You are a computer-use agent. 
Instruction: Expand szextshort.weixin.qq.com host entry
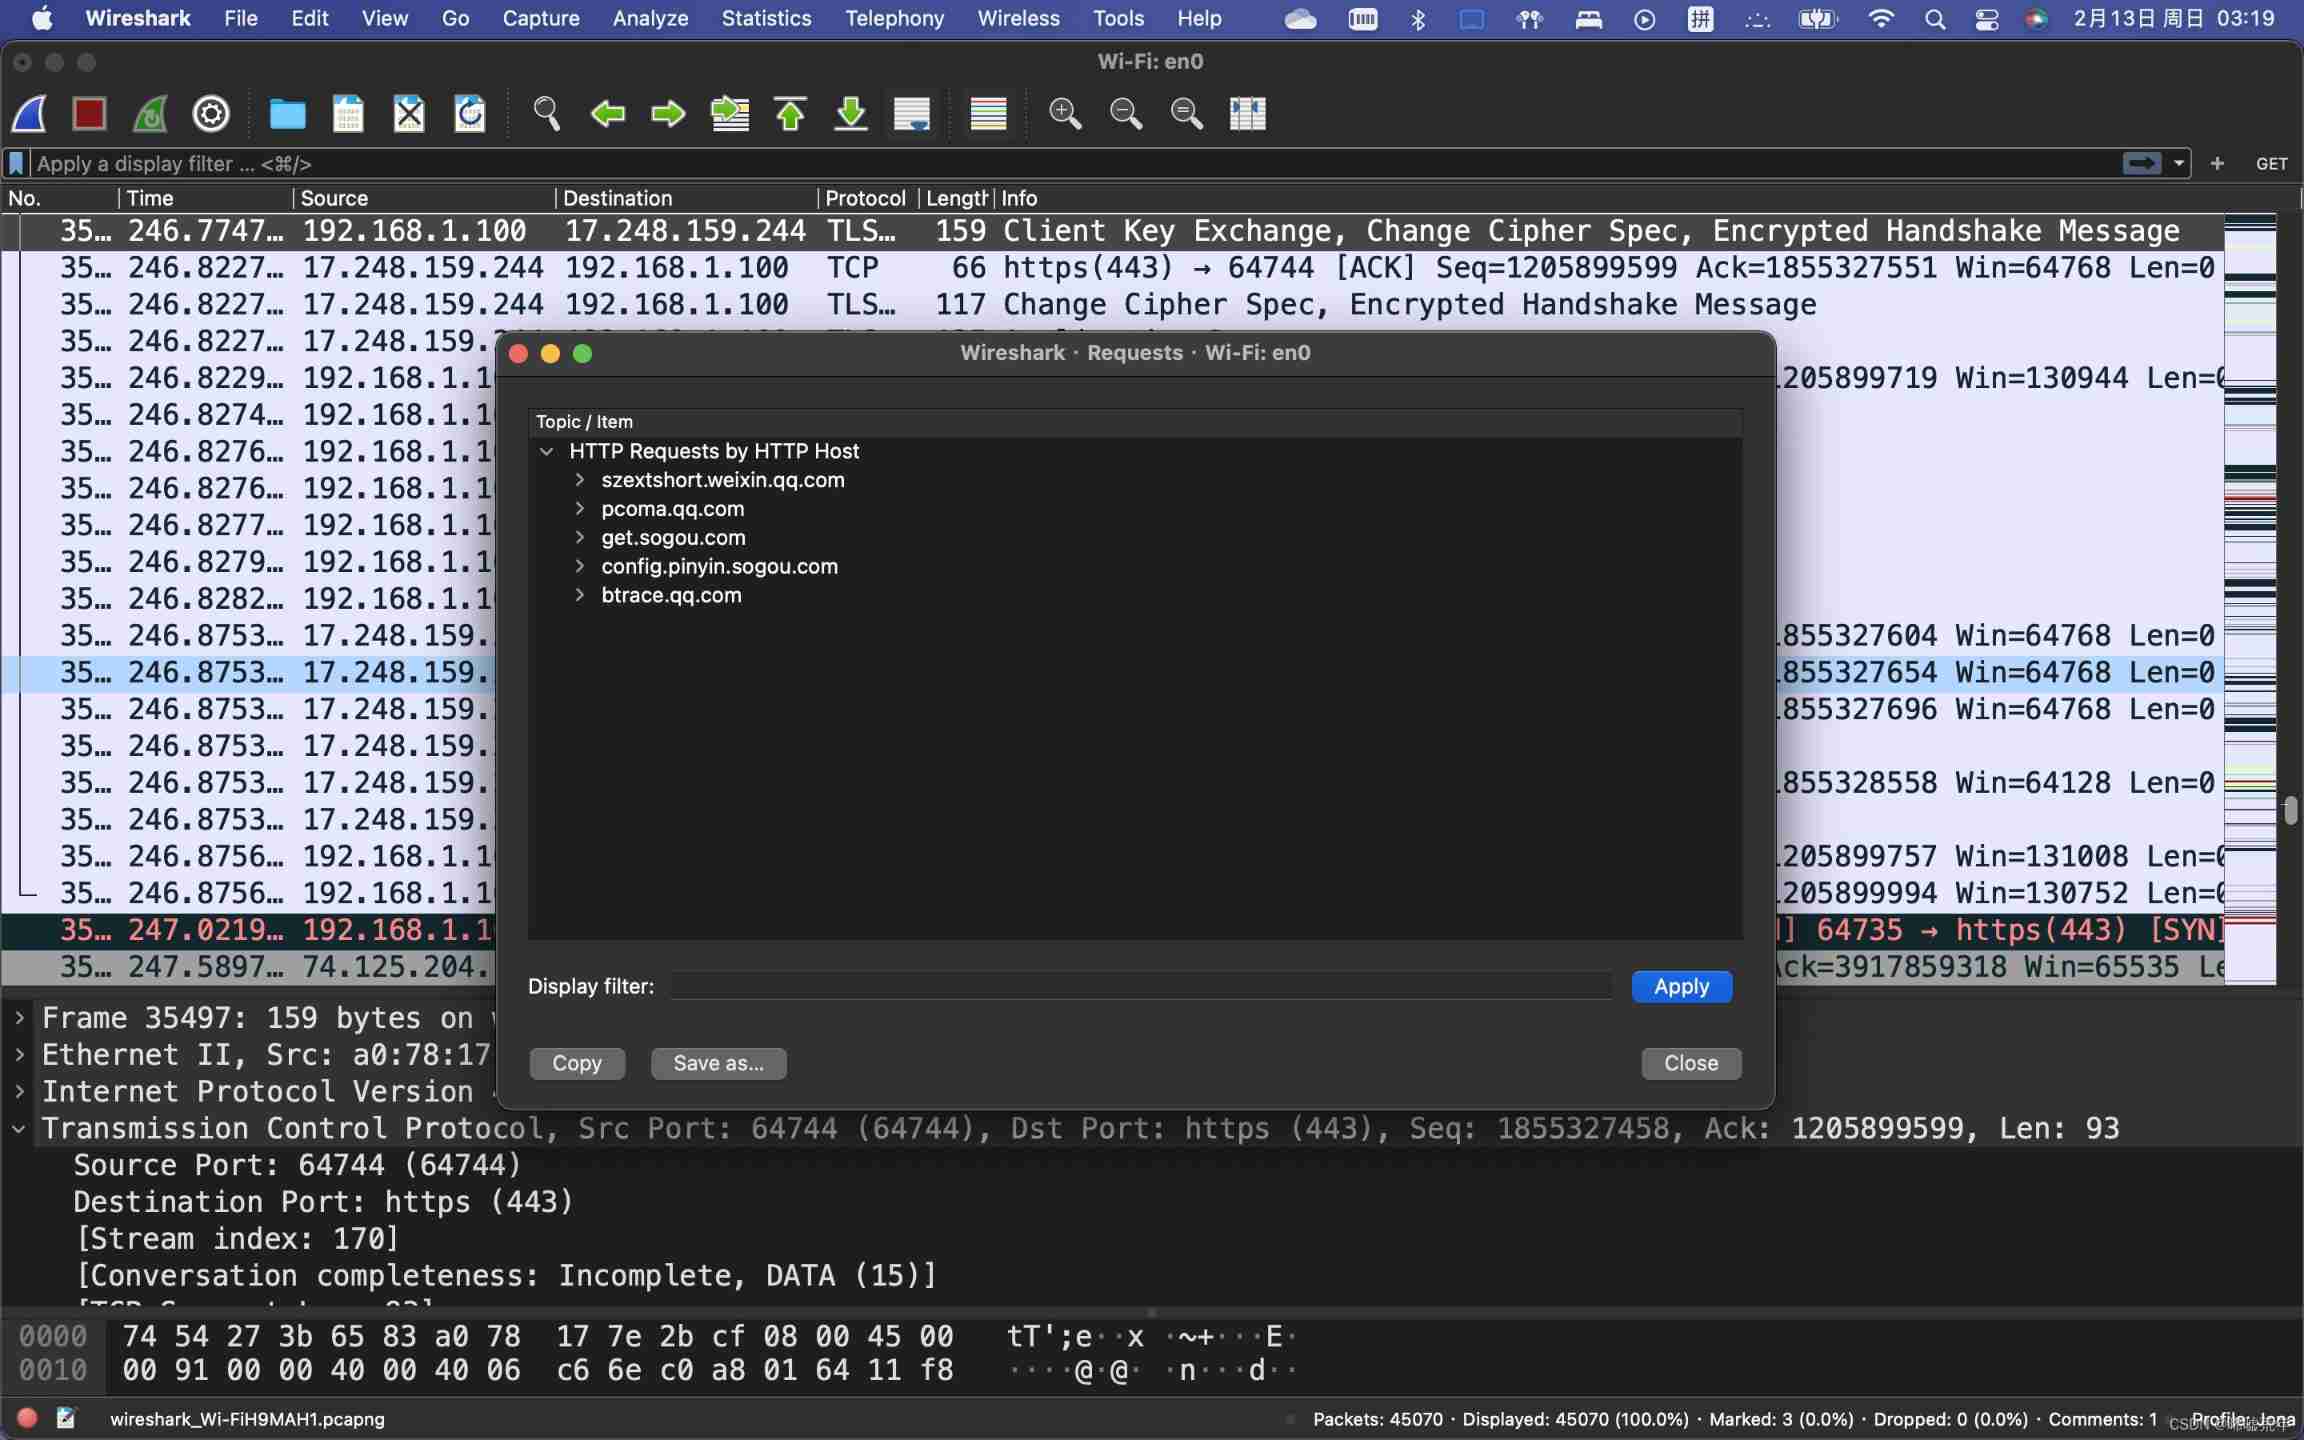(x=580, y=480)
